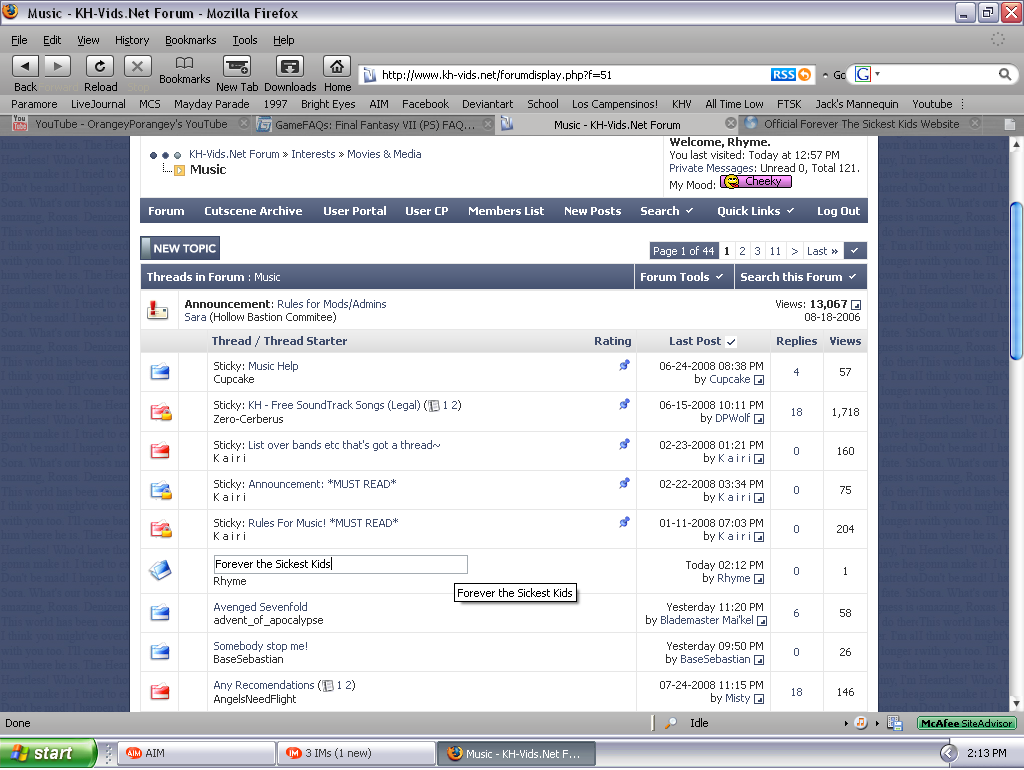Viewport: 1024px width, 770px height.
Task: Open the Members List link
Action: tap(506, 211)
